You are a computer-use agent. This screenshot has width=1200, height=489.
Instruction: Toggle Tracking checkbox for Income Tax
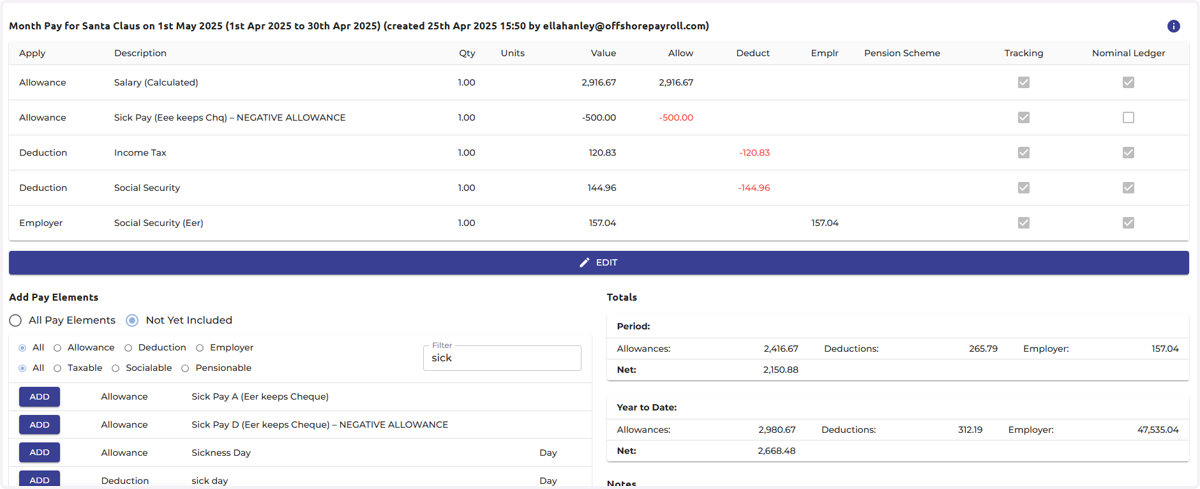click(1024, 153)
